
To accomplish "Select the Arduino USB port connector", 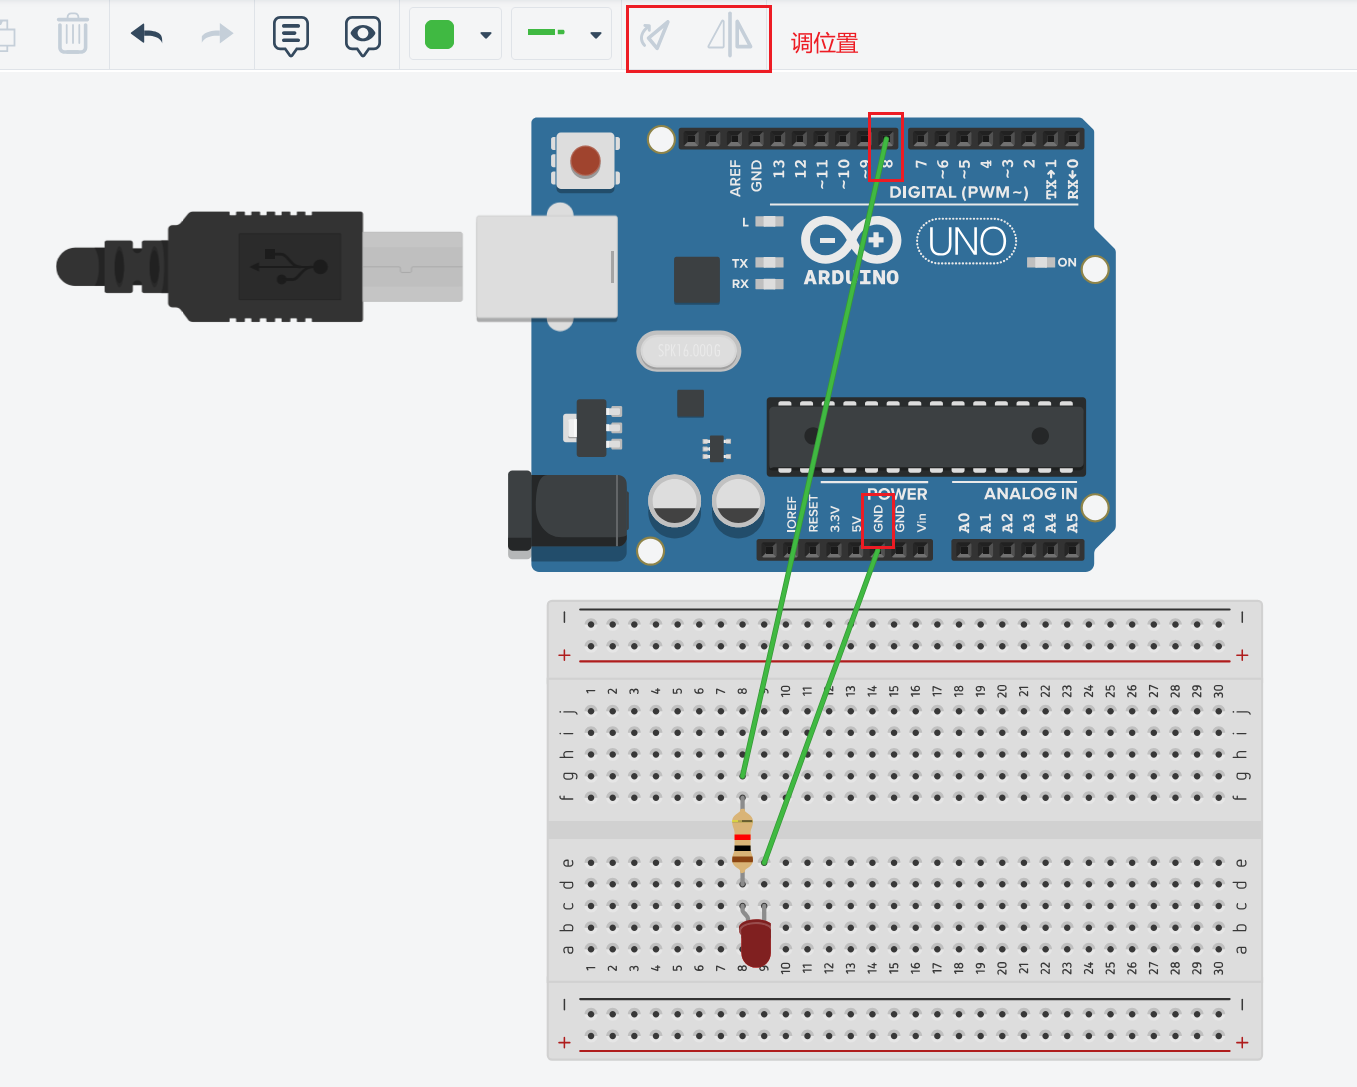I will 546,267.
